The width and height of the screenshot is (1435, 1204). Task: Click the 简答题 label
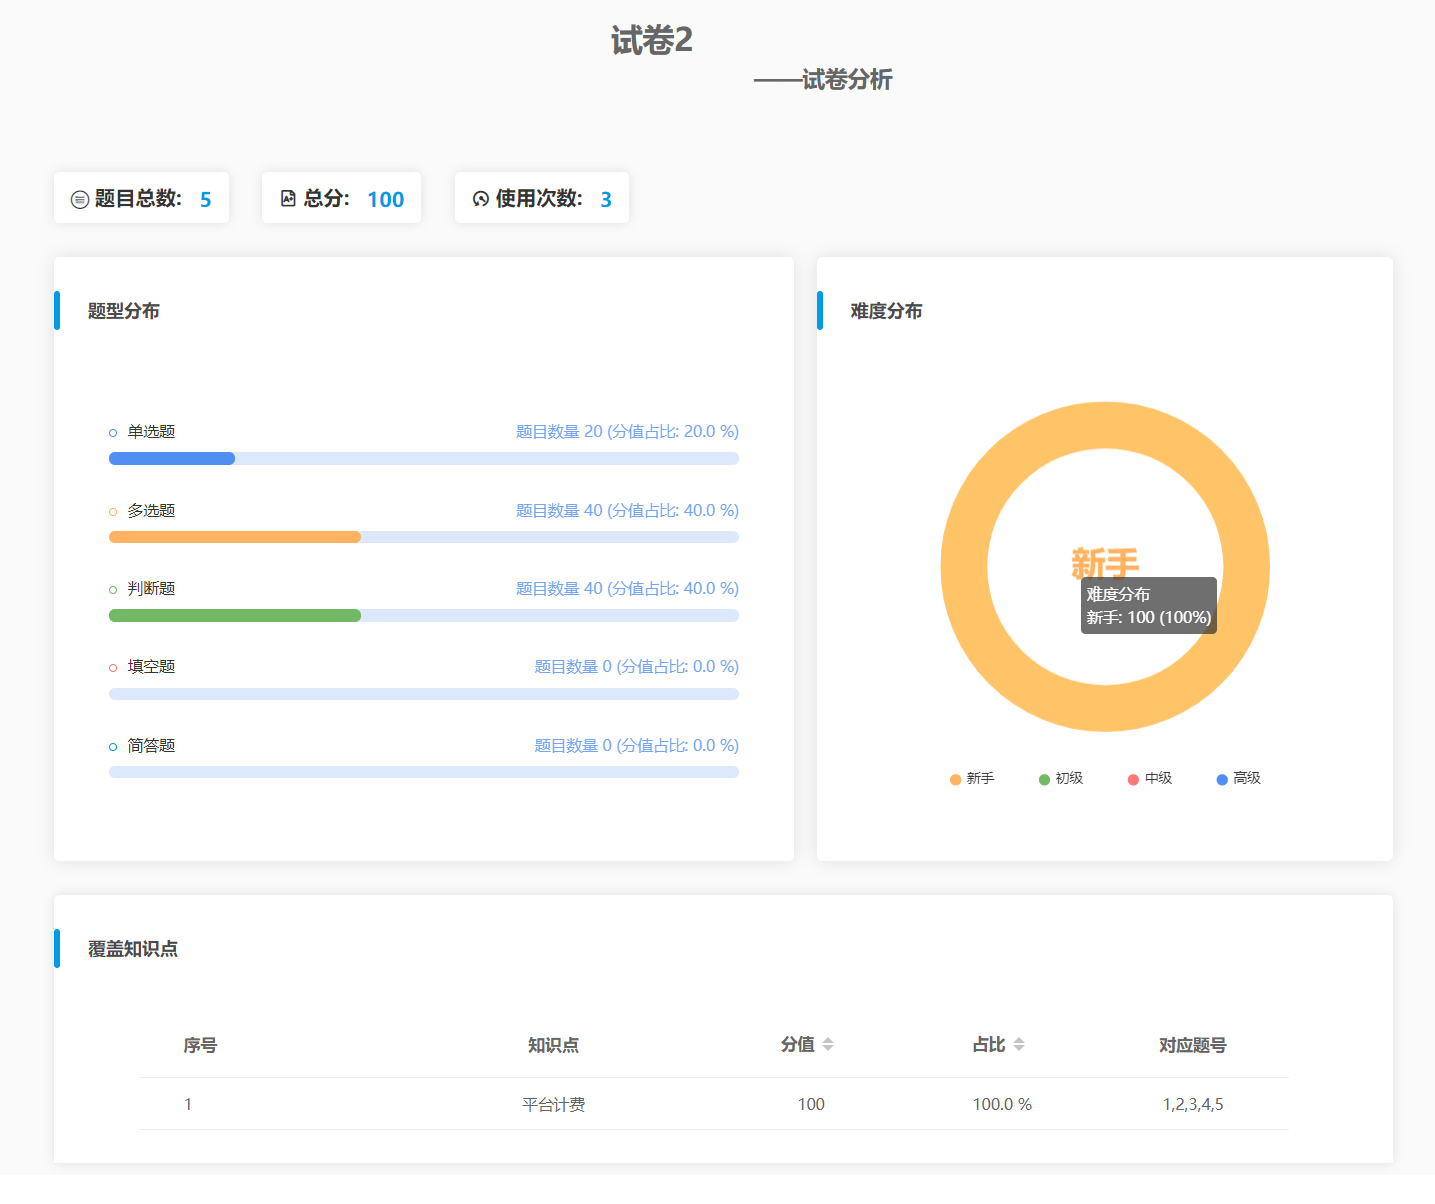coord(151,745)
